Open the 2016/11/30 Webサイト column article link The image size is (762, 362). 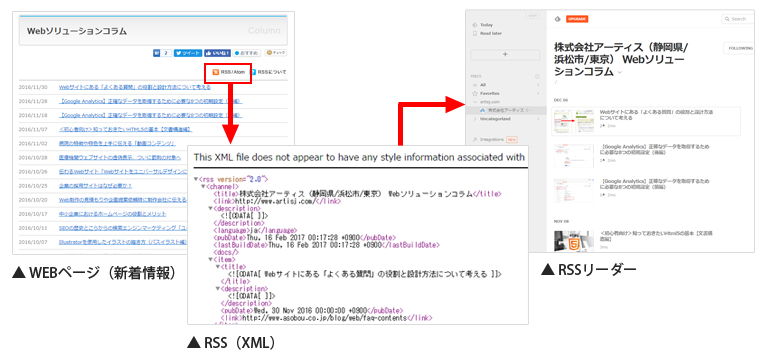pos(135,87)
